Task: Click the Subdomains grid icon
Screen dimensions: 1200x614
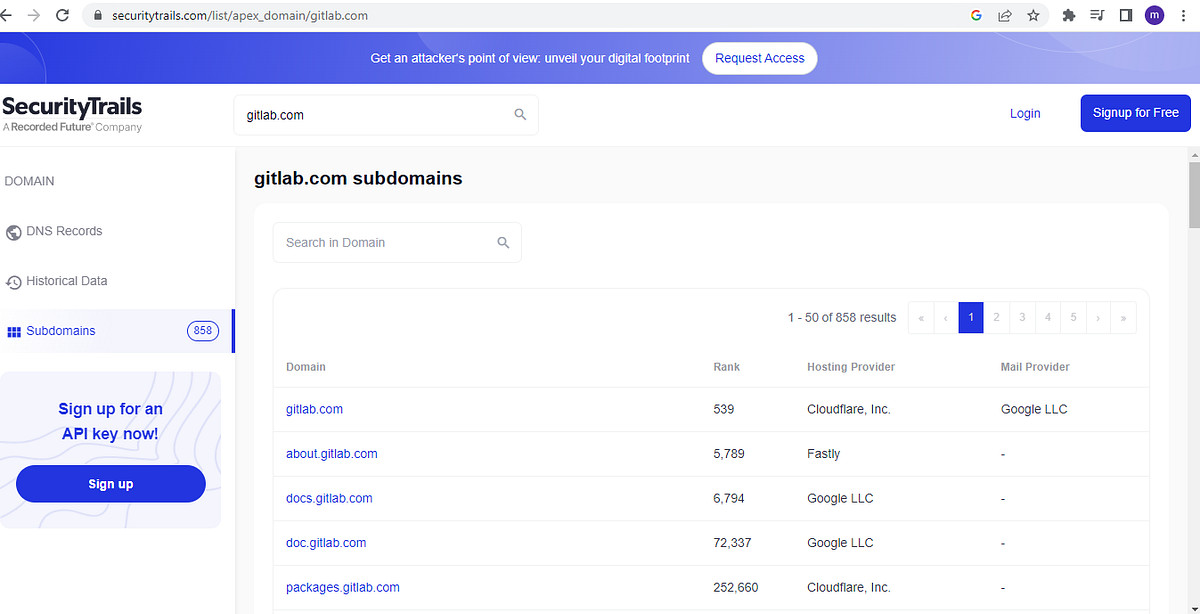Action: [x=14, y=330]
